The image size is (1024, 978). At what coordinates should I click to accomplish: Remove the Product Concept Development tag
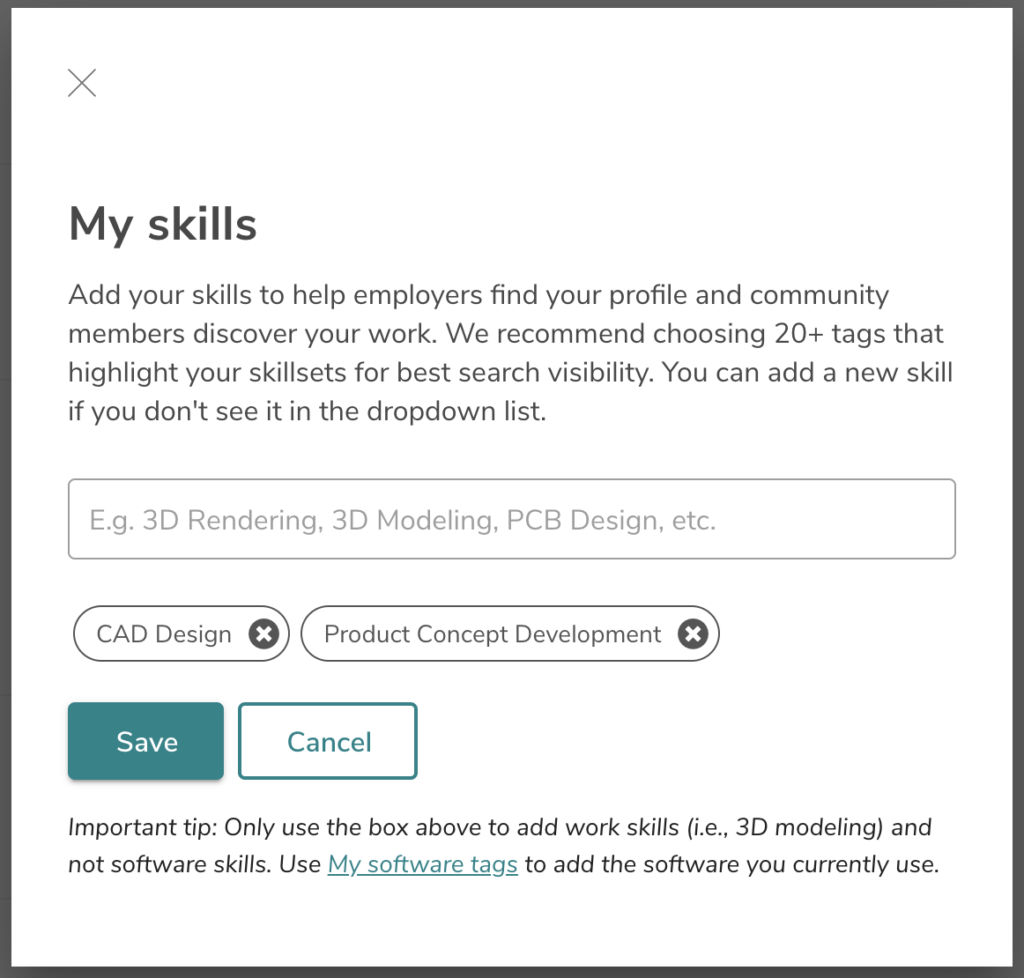pos(693,634)
